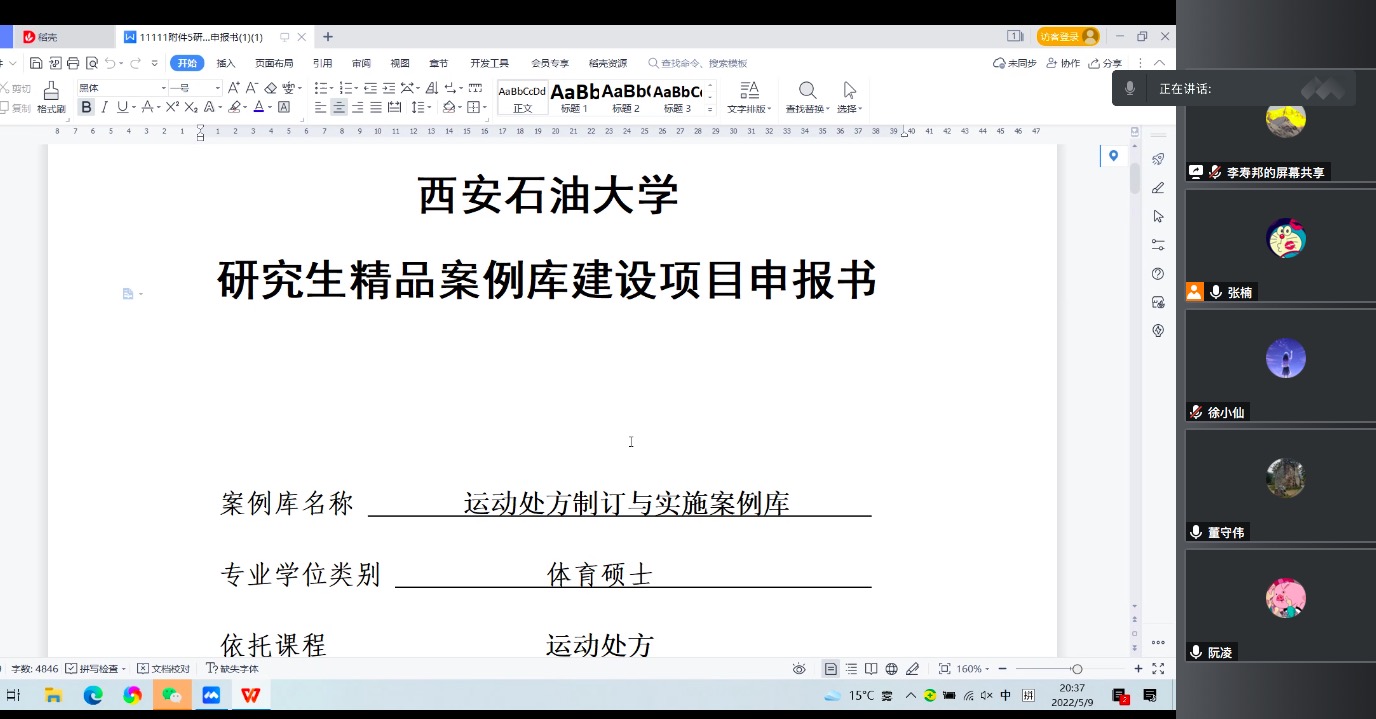
Task: Click the 分享 share button
Action: (x=1106, y=63)
